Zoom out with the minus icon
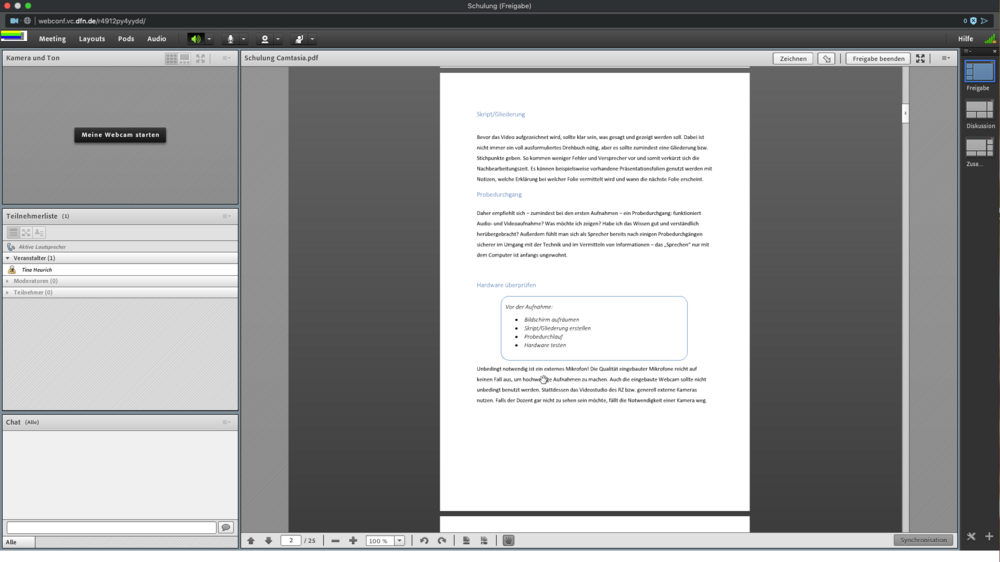Image resolution: width=1000 pixels, height=562 pixels. pos(335,540)
